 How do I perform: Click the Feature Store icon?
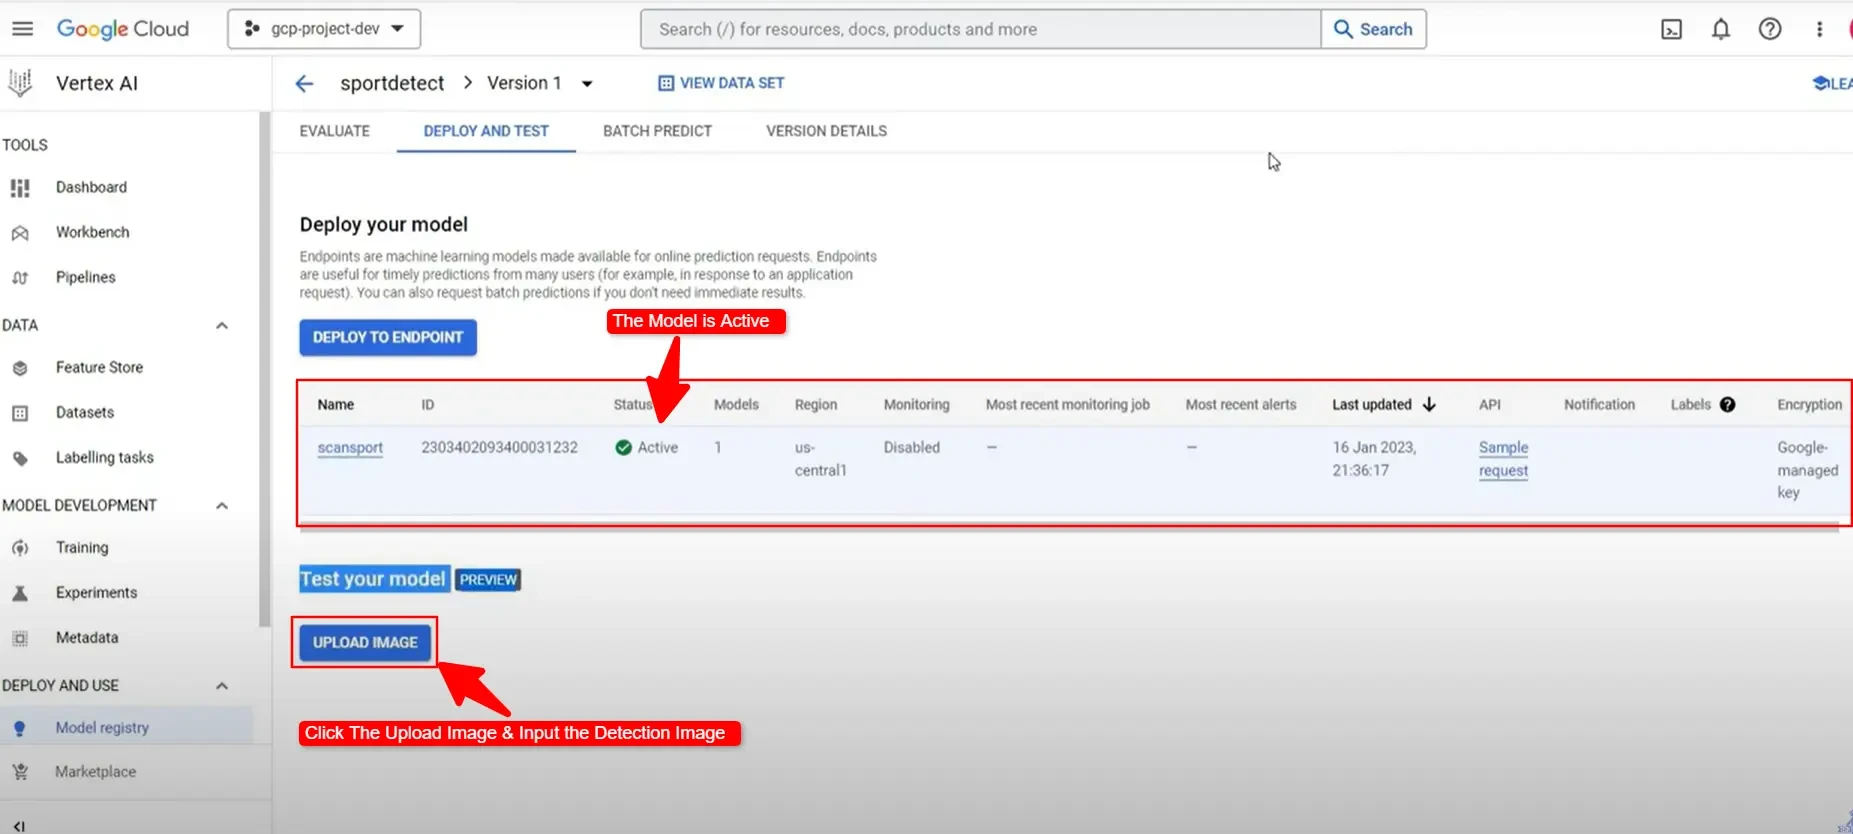coord(20,368)
